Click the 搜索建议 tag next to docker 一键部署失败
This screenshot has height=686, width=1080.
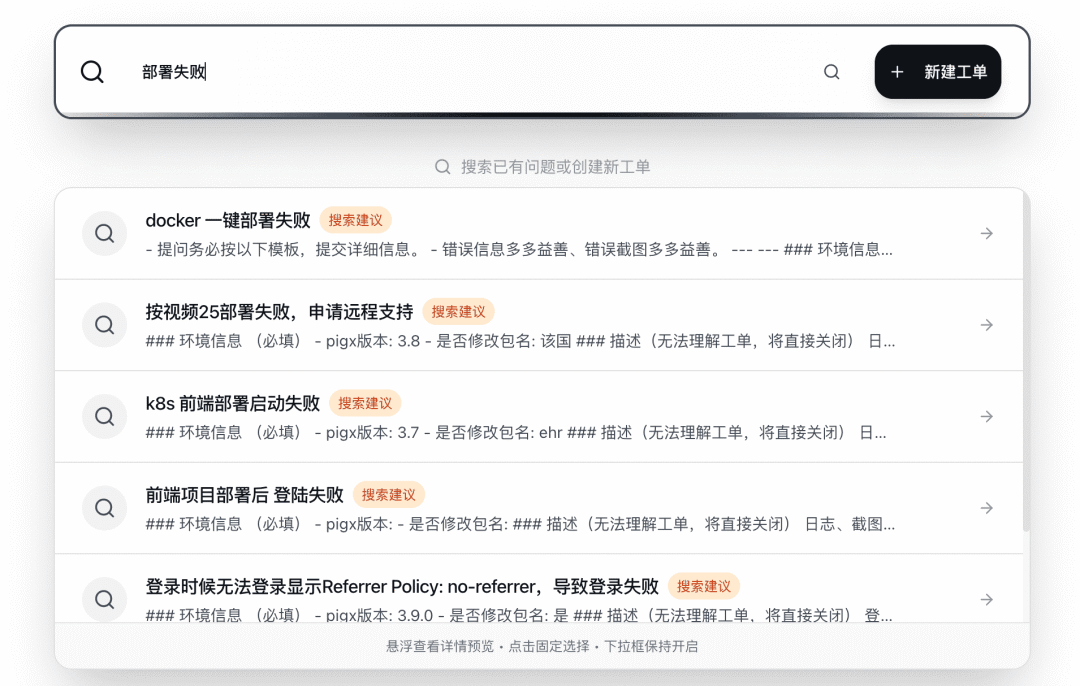356,220
